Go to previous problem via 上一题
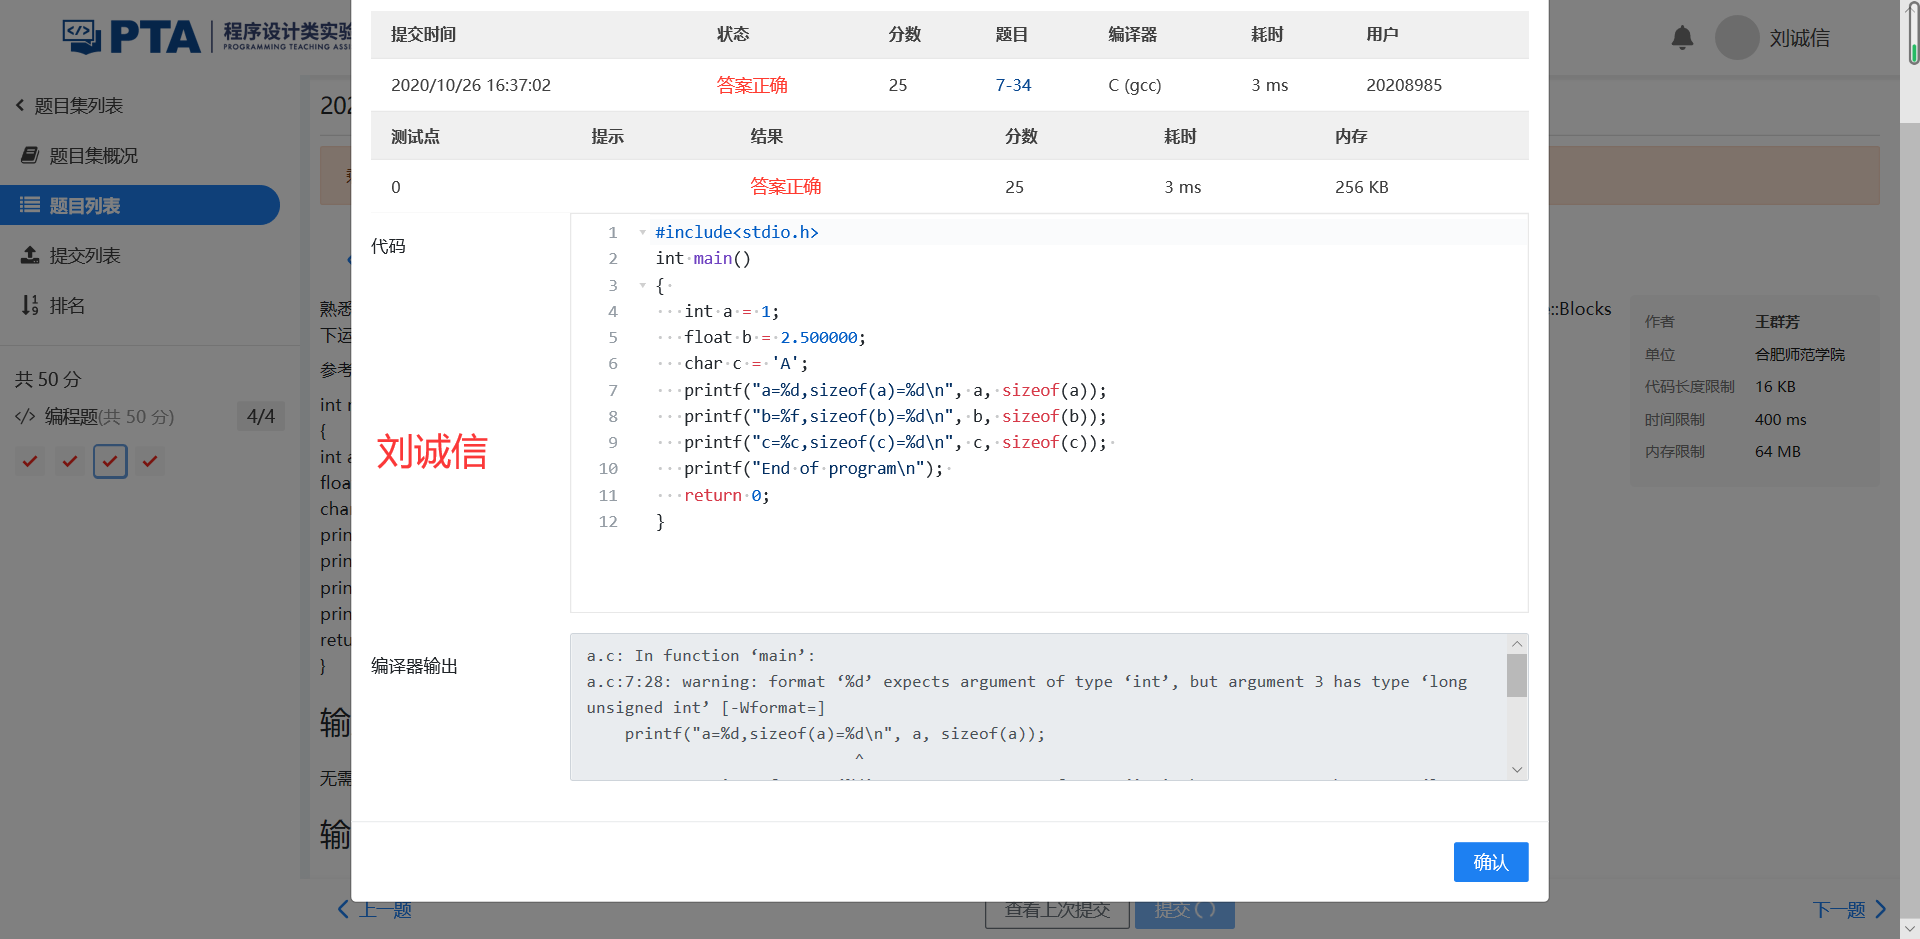1920x939 pixels. 386,909
